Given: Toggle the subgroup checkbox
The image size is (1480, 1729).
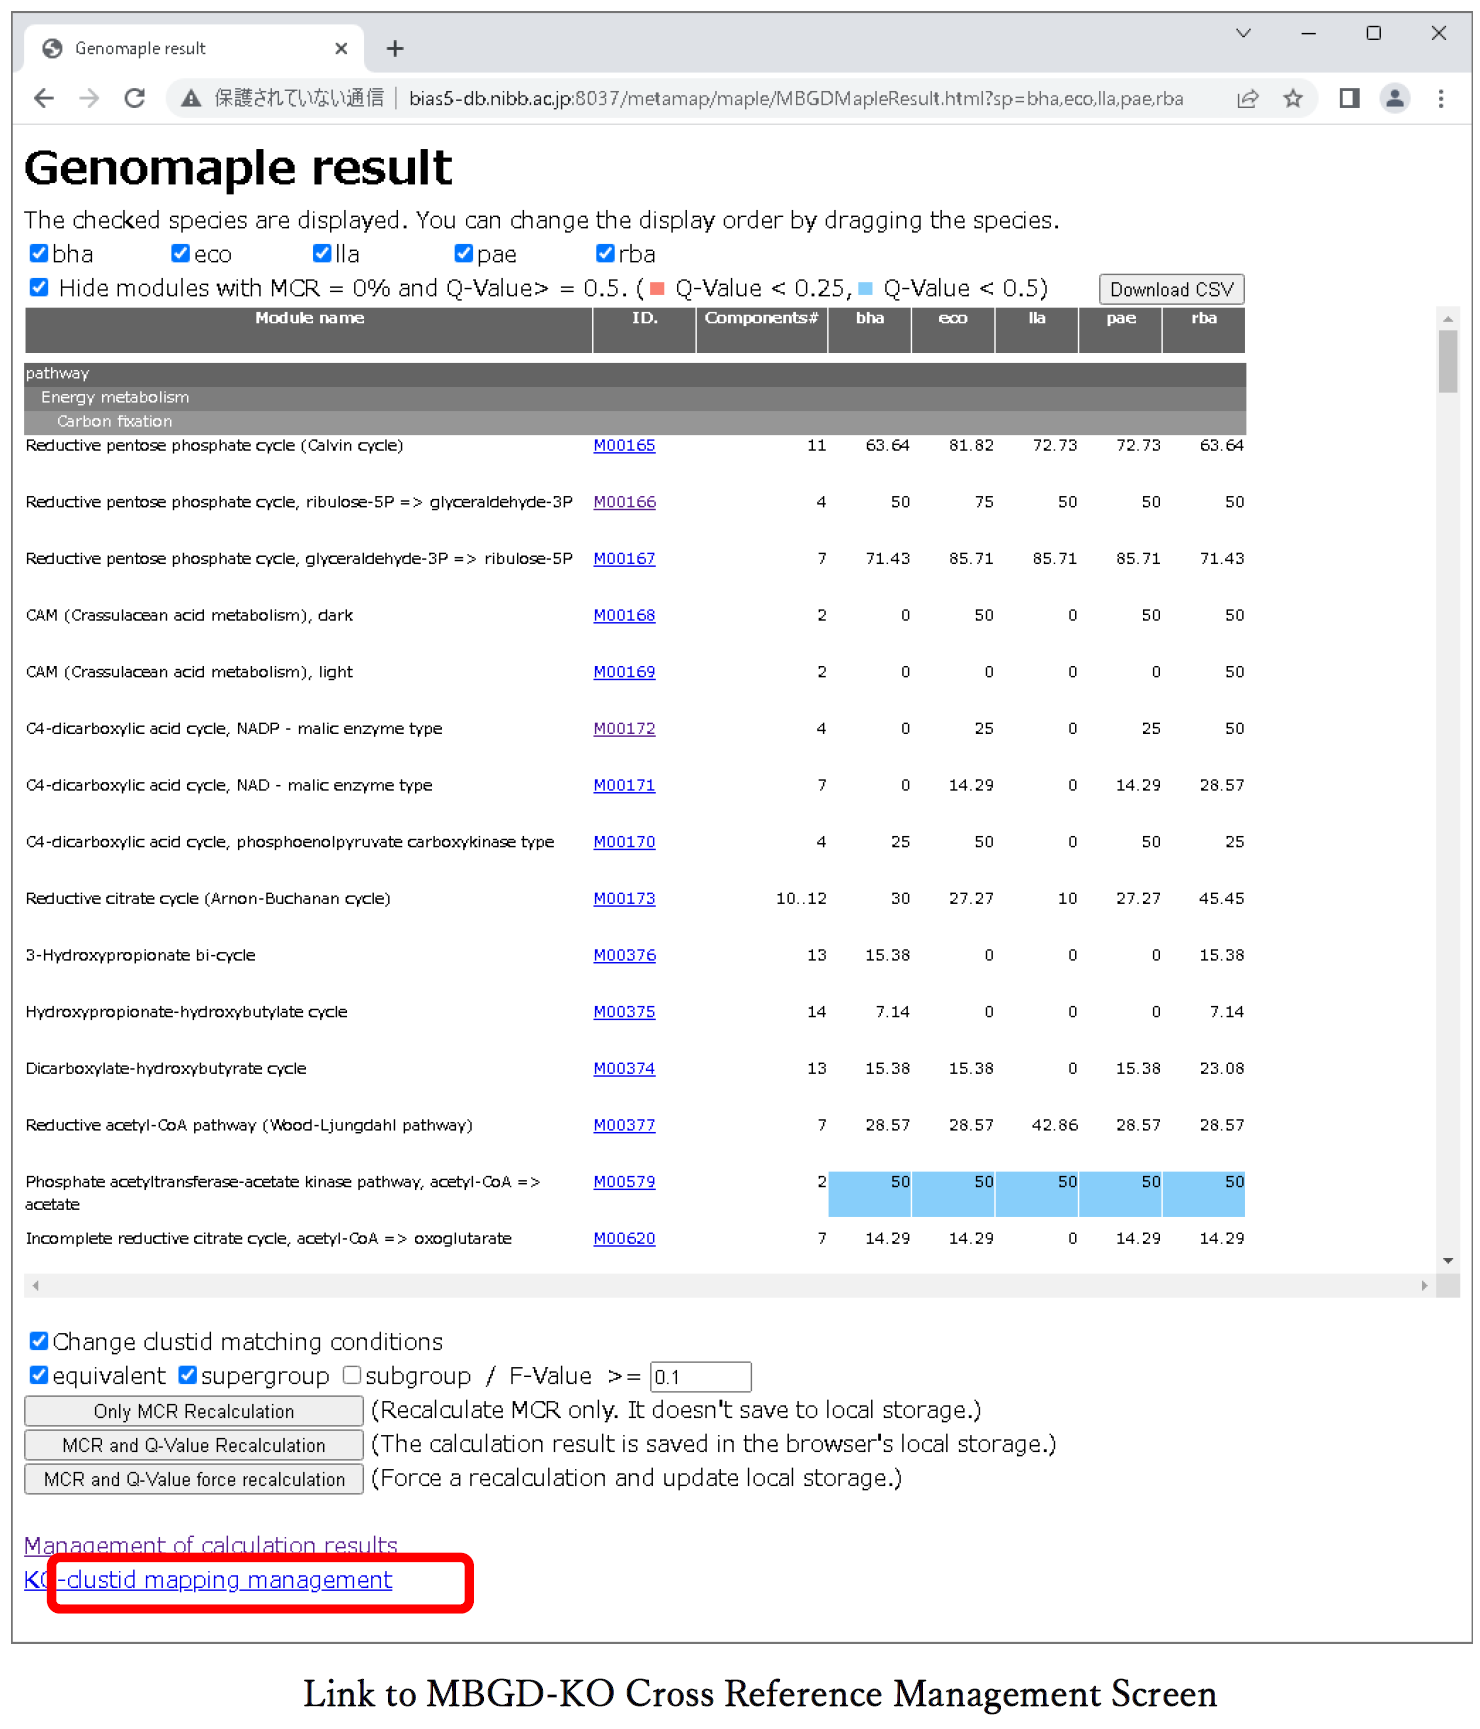Looking at the screenshot, I should [352, 1375].
